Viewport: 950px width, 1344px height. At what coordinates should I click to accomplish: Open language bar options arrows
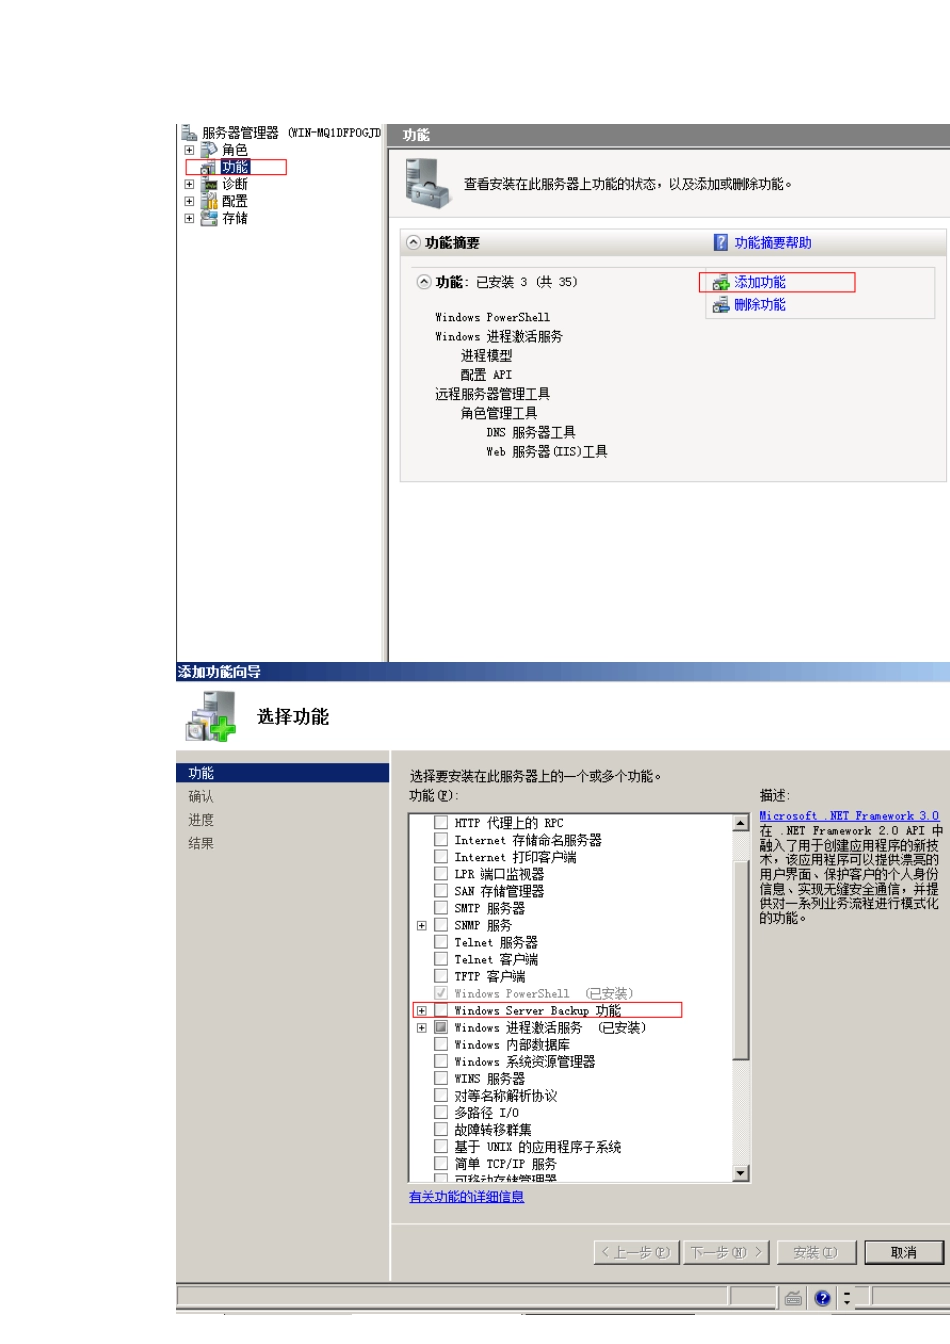pyautogui.click(x=847, y=1298)
